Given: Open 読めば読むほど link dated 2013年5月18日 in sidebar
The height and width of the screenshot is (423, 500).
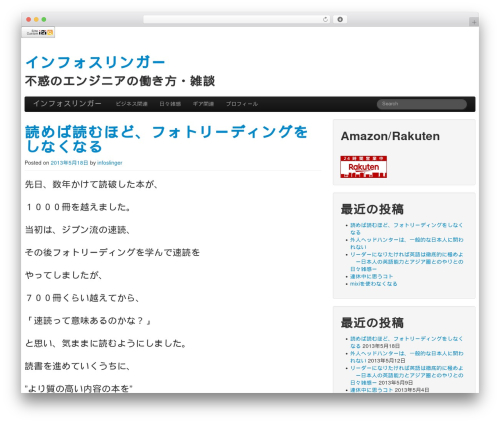Looking at the screenshot, I should (406, 342).
